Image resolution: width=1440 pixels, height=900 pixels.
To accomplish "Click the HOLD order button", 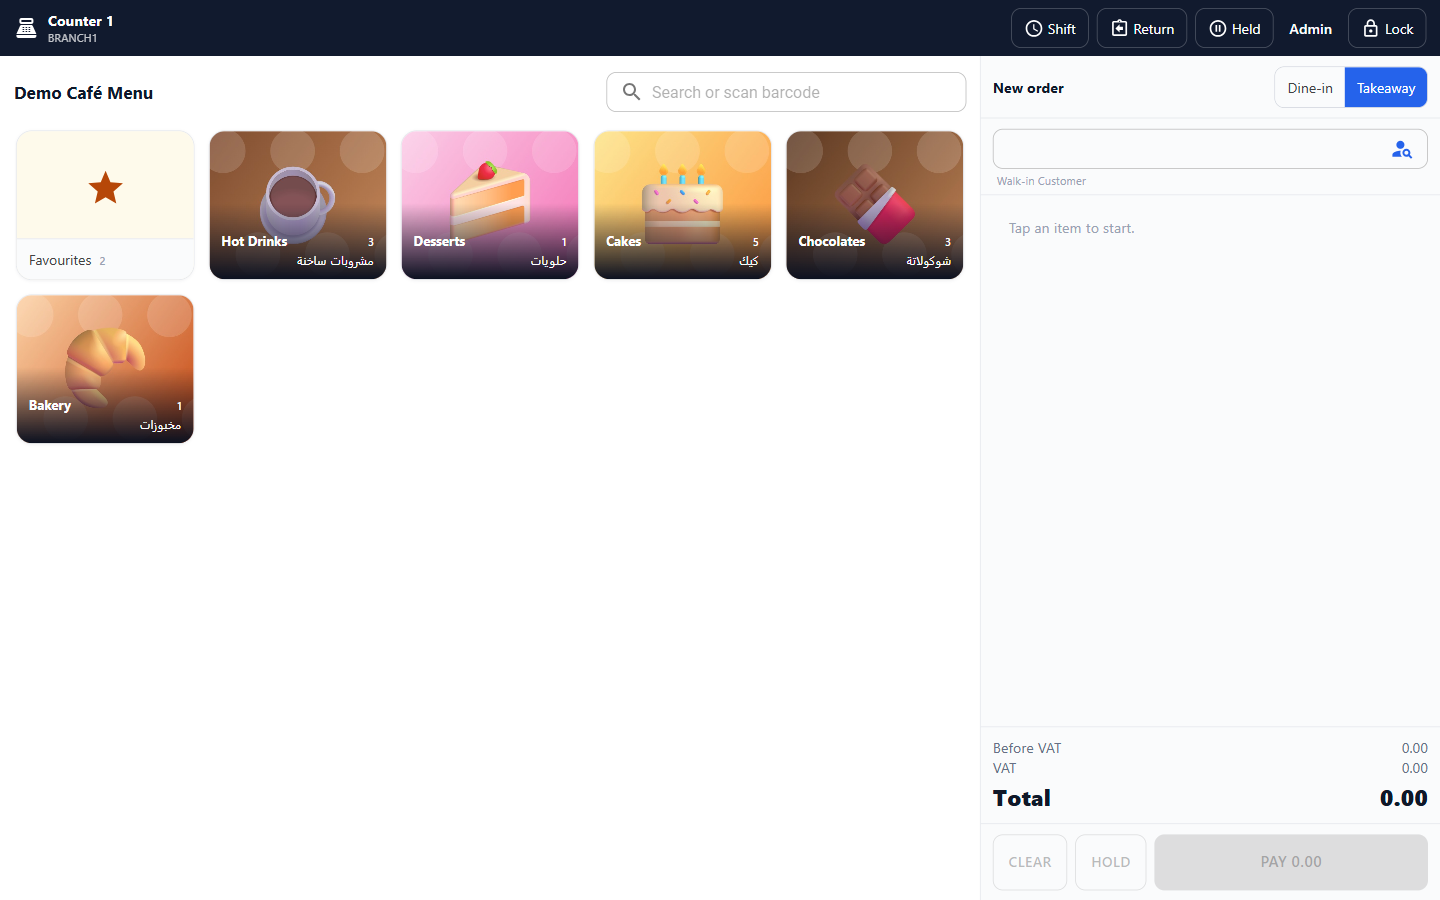I will click(x=1111, y=862).
